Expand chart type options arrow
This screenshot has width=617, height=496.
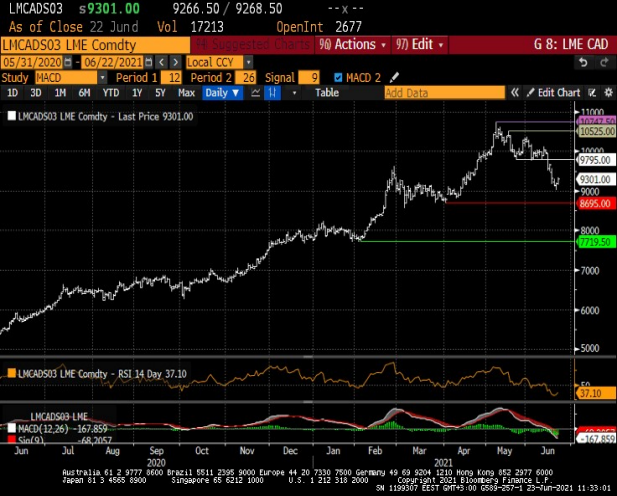[294, 93]
